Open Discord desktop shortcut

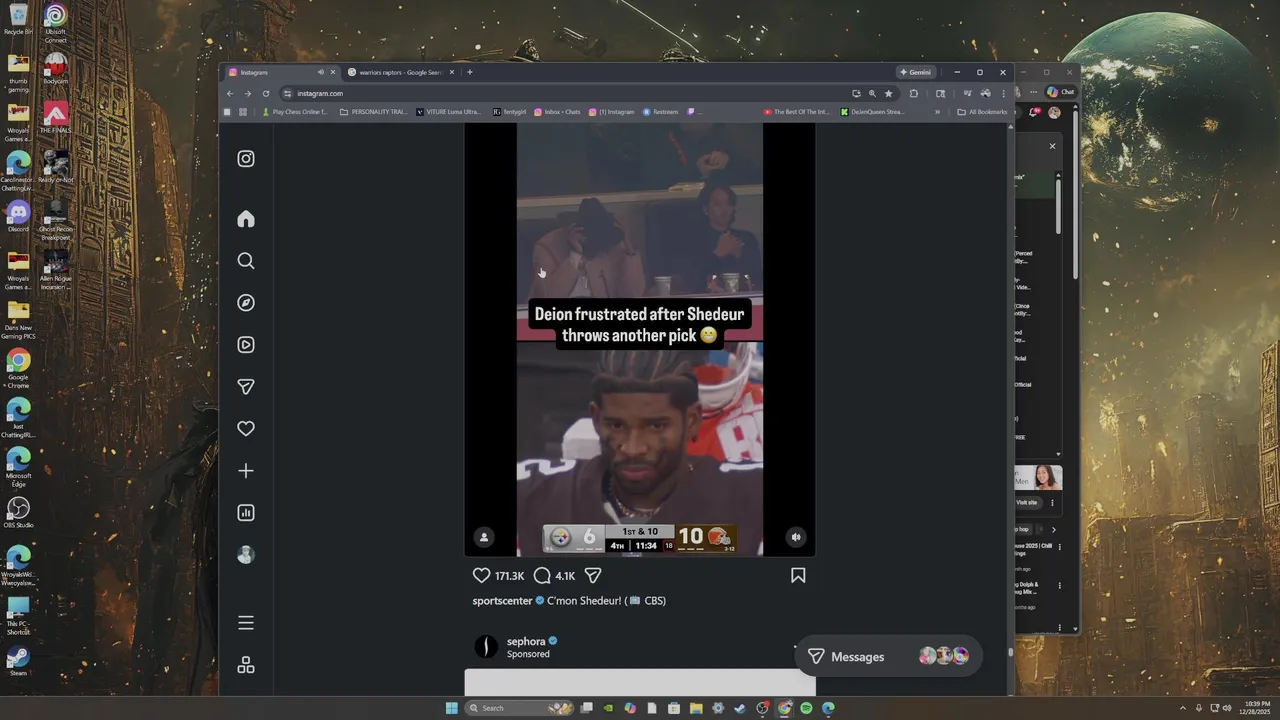coord(18,216)
